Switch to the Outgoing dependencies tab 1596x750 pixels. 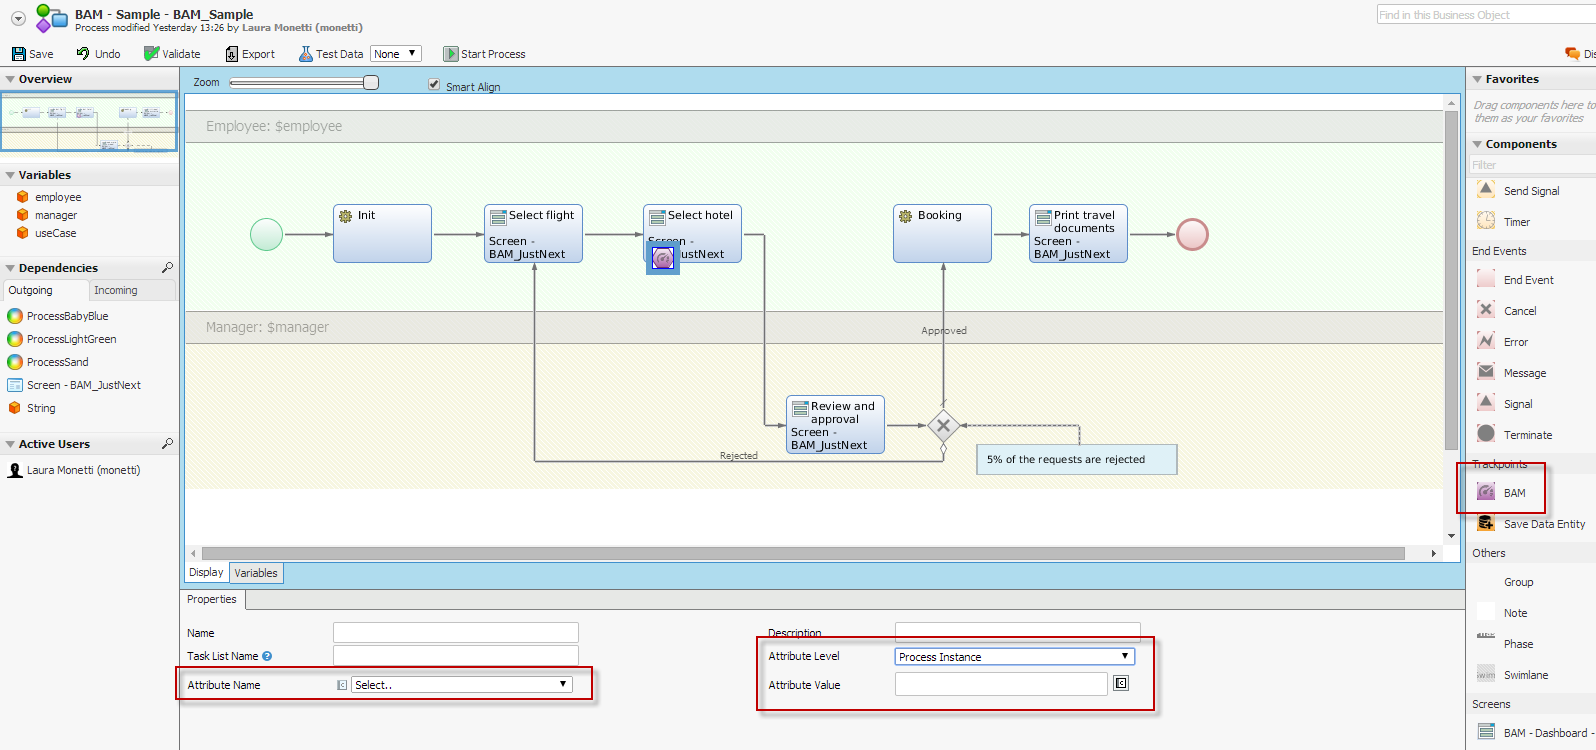(45, 290)
